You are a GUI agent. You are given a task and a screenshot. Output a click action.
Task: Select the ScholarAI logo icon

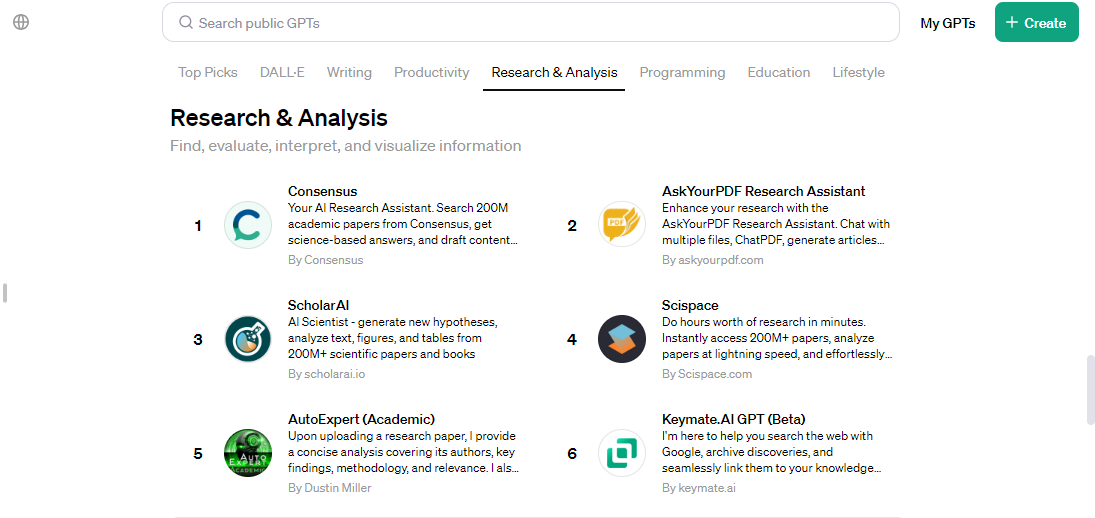pos(247,339)
